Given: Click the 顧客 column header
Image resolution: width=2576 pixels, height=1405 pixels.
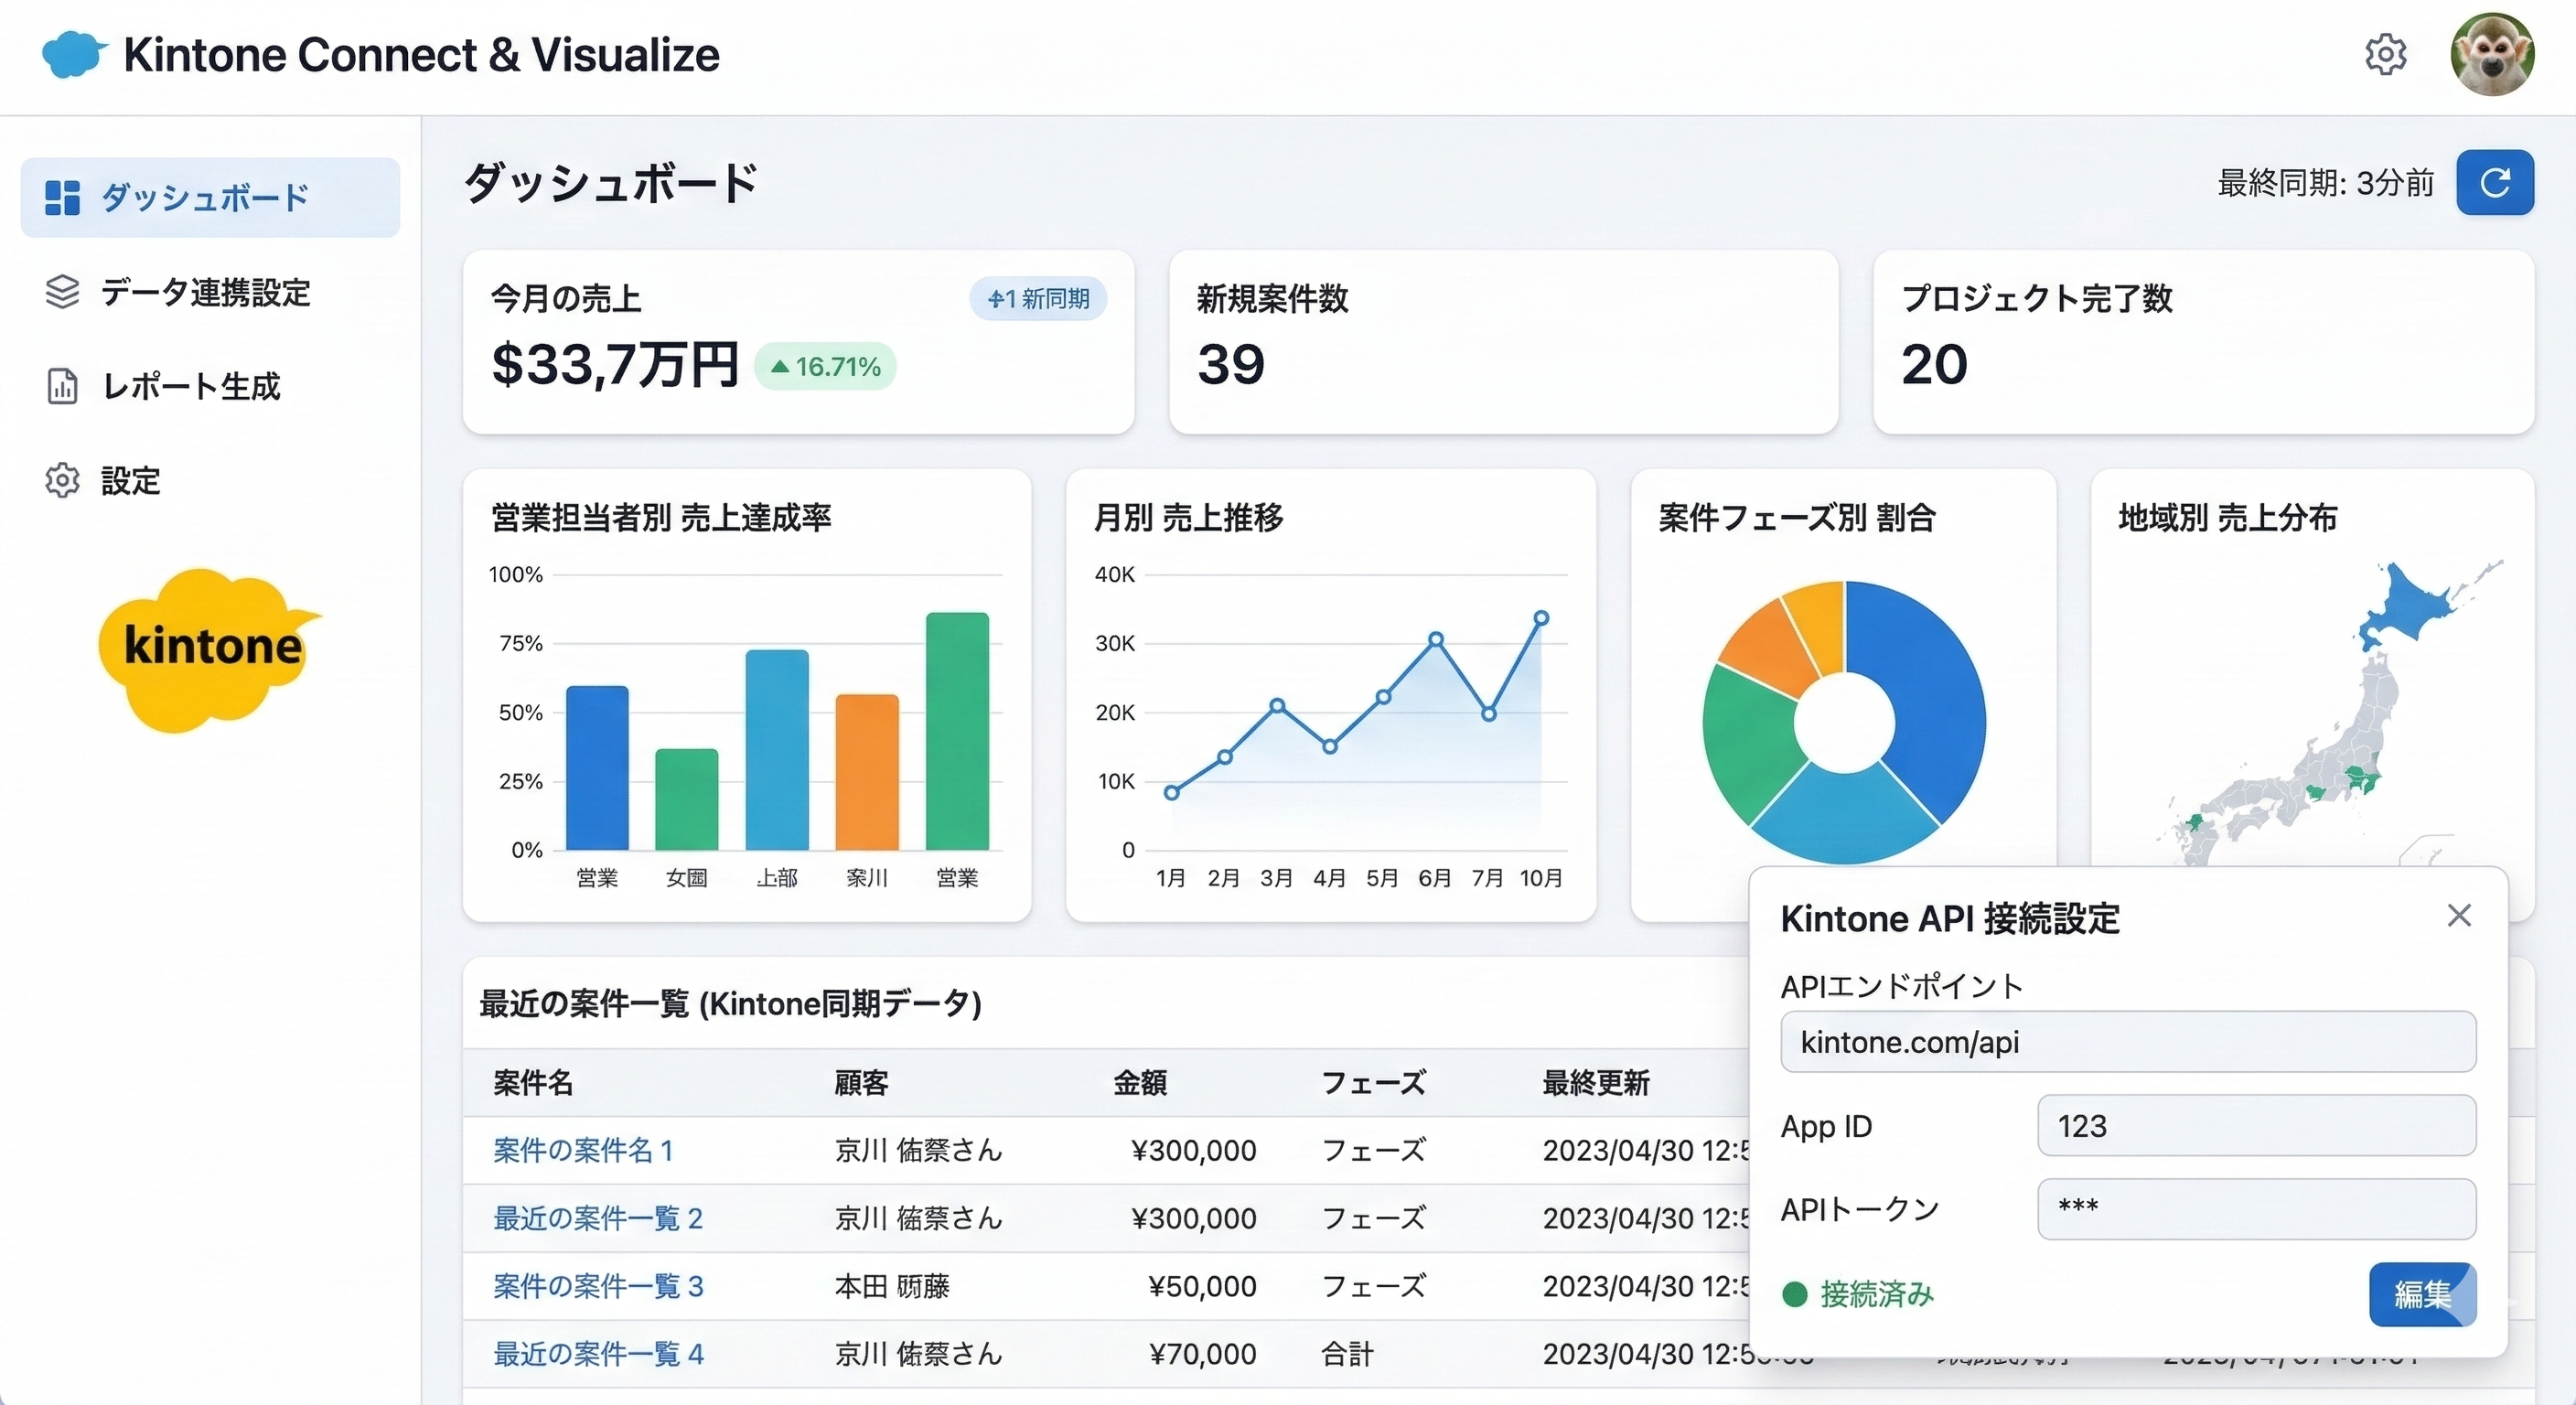Looking at the screenshot, I should 861,1082.
